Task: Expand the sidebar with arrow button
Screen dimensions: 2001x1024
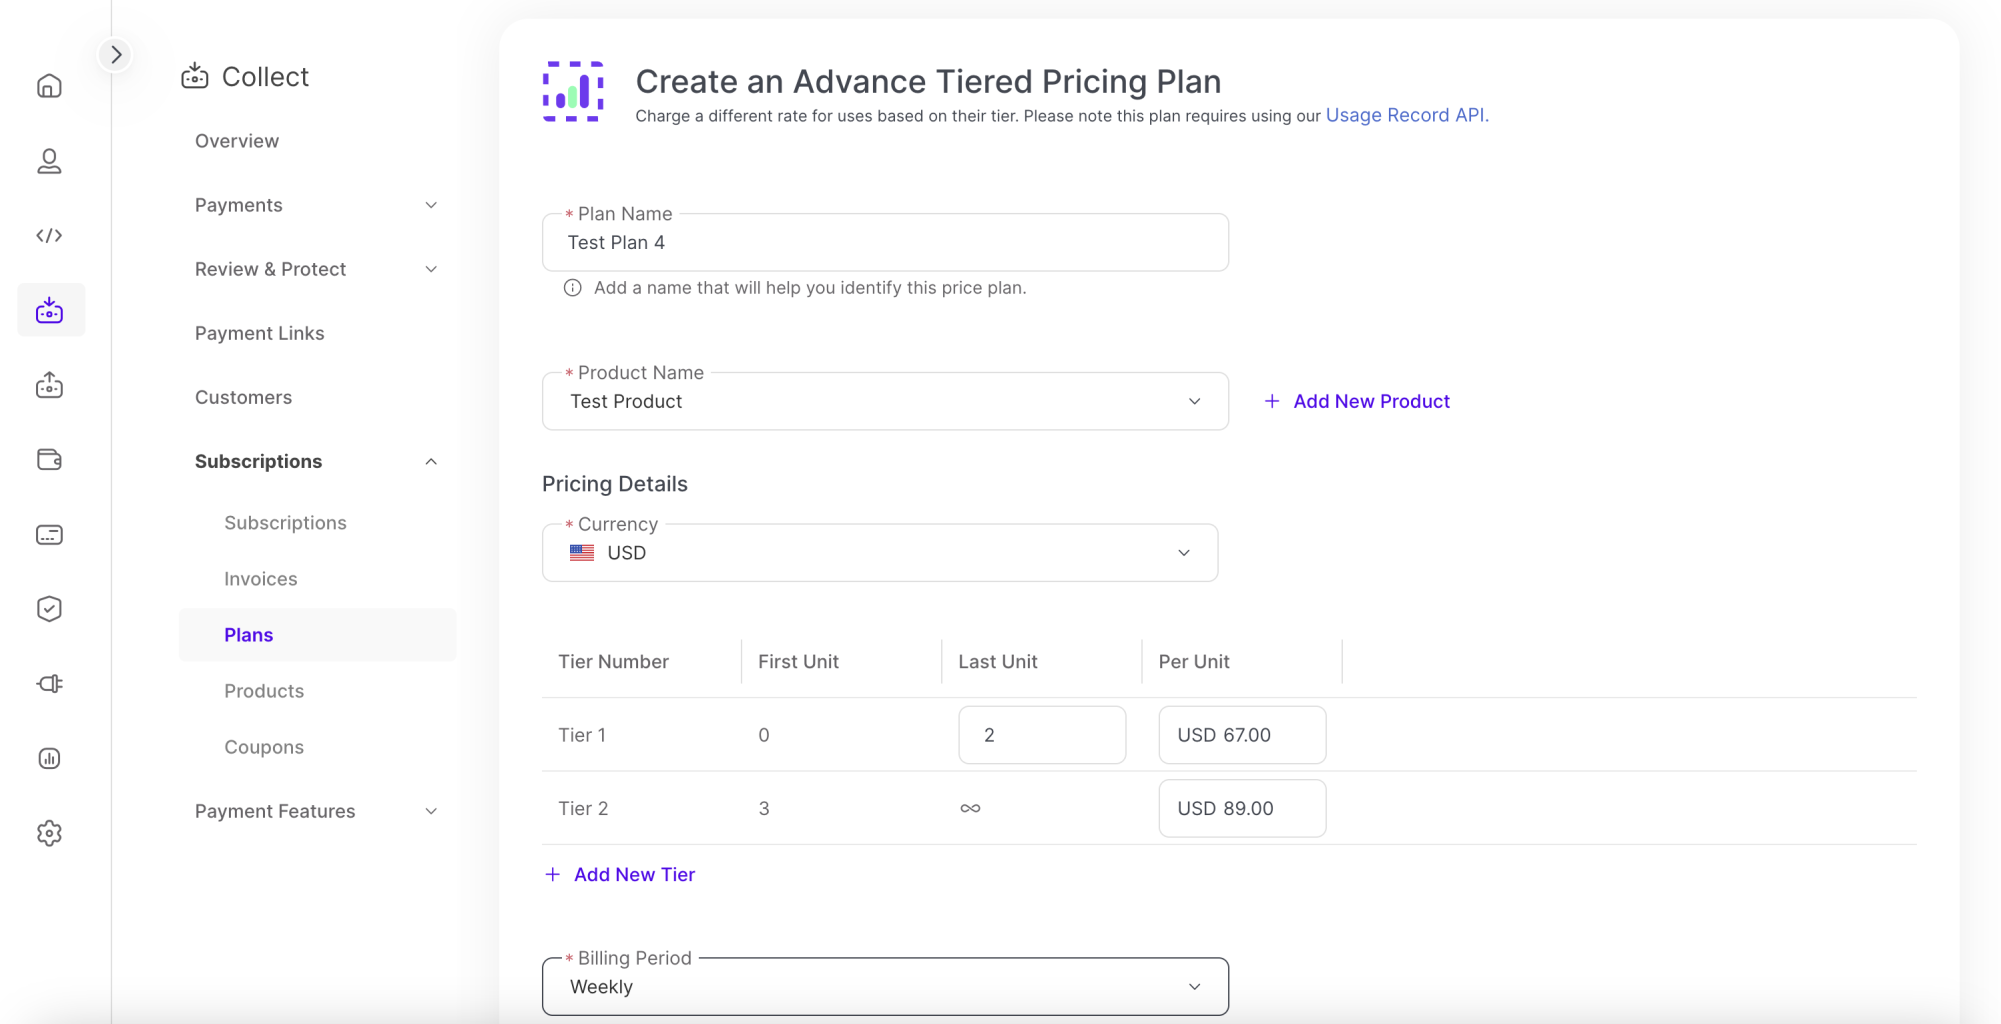Action: (116, 54)
